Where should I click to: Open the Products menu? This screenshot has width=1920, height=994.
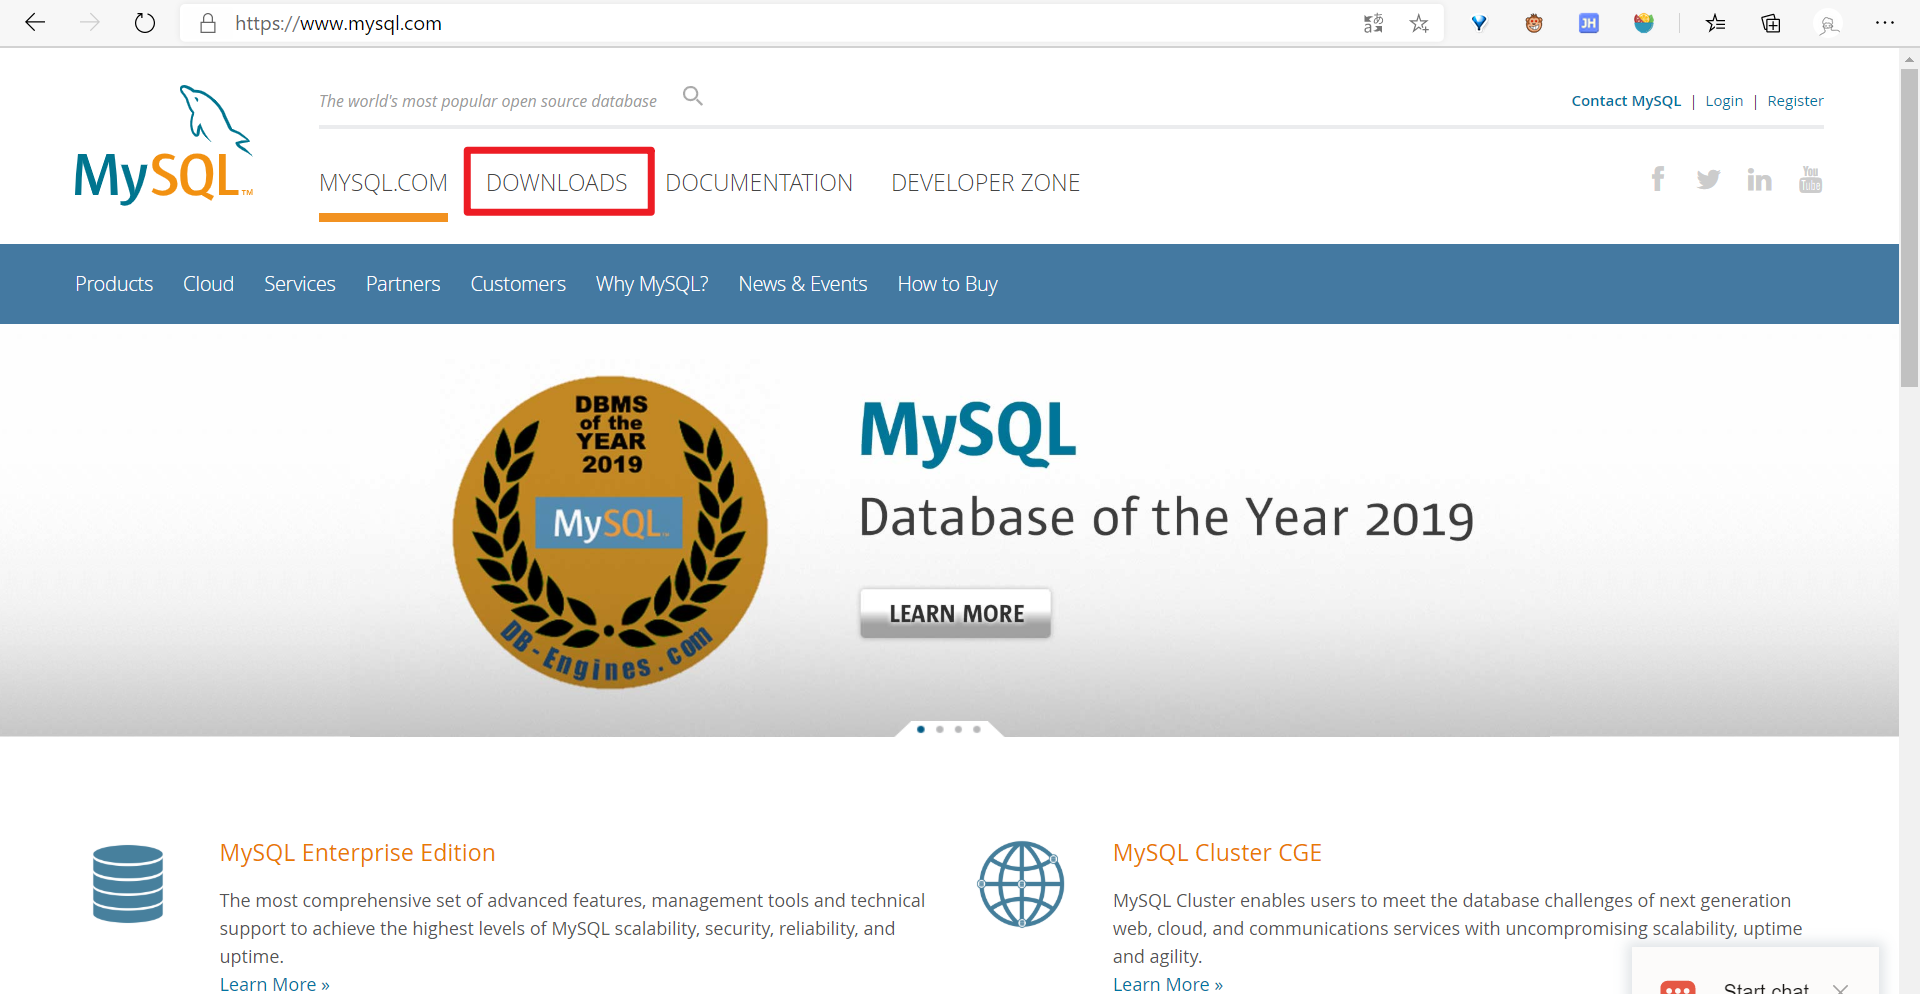coord(114,284)
